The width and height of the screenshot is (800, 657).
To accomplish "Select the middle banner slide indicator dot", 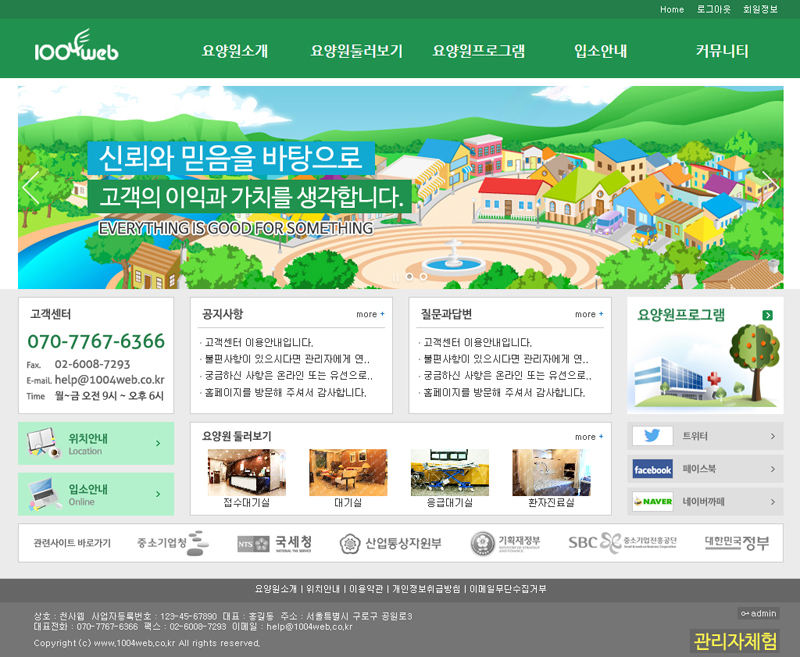I will pos(410,276).
